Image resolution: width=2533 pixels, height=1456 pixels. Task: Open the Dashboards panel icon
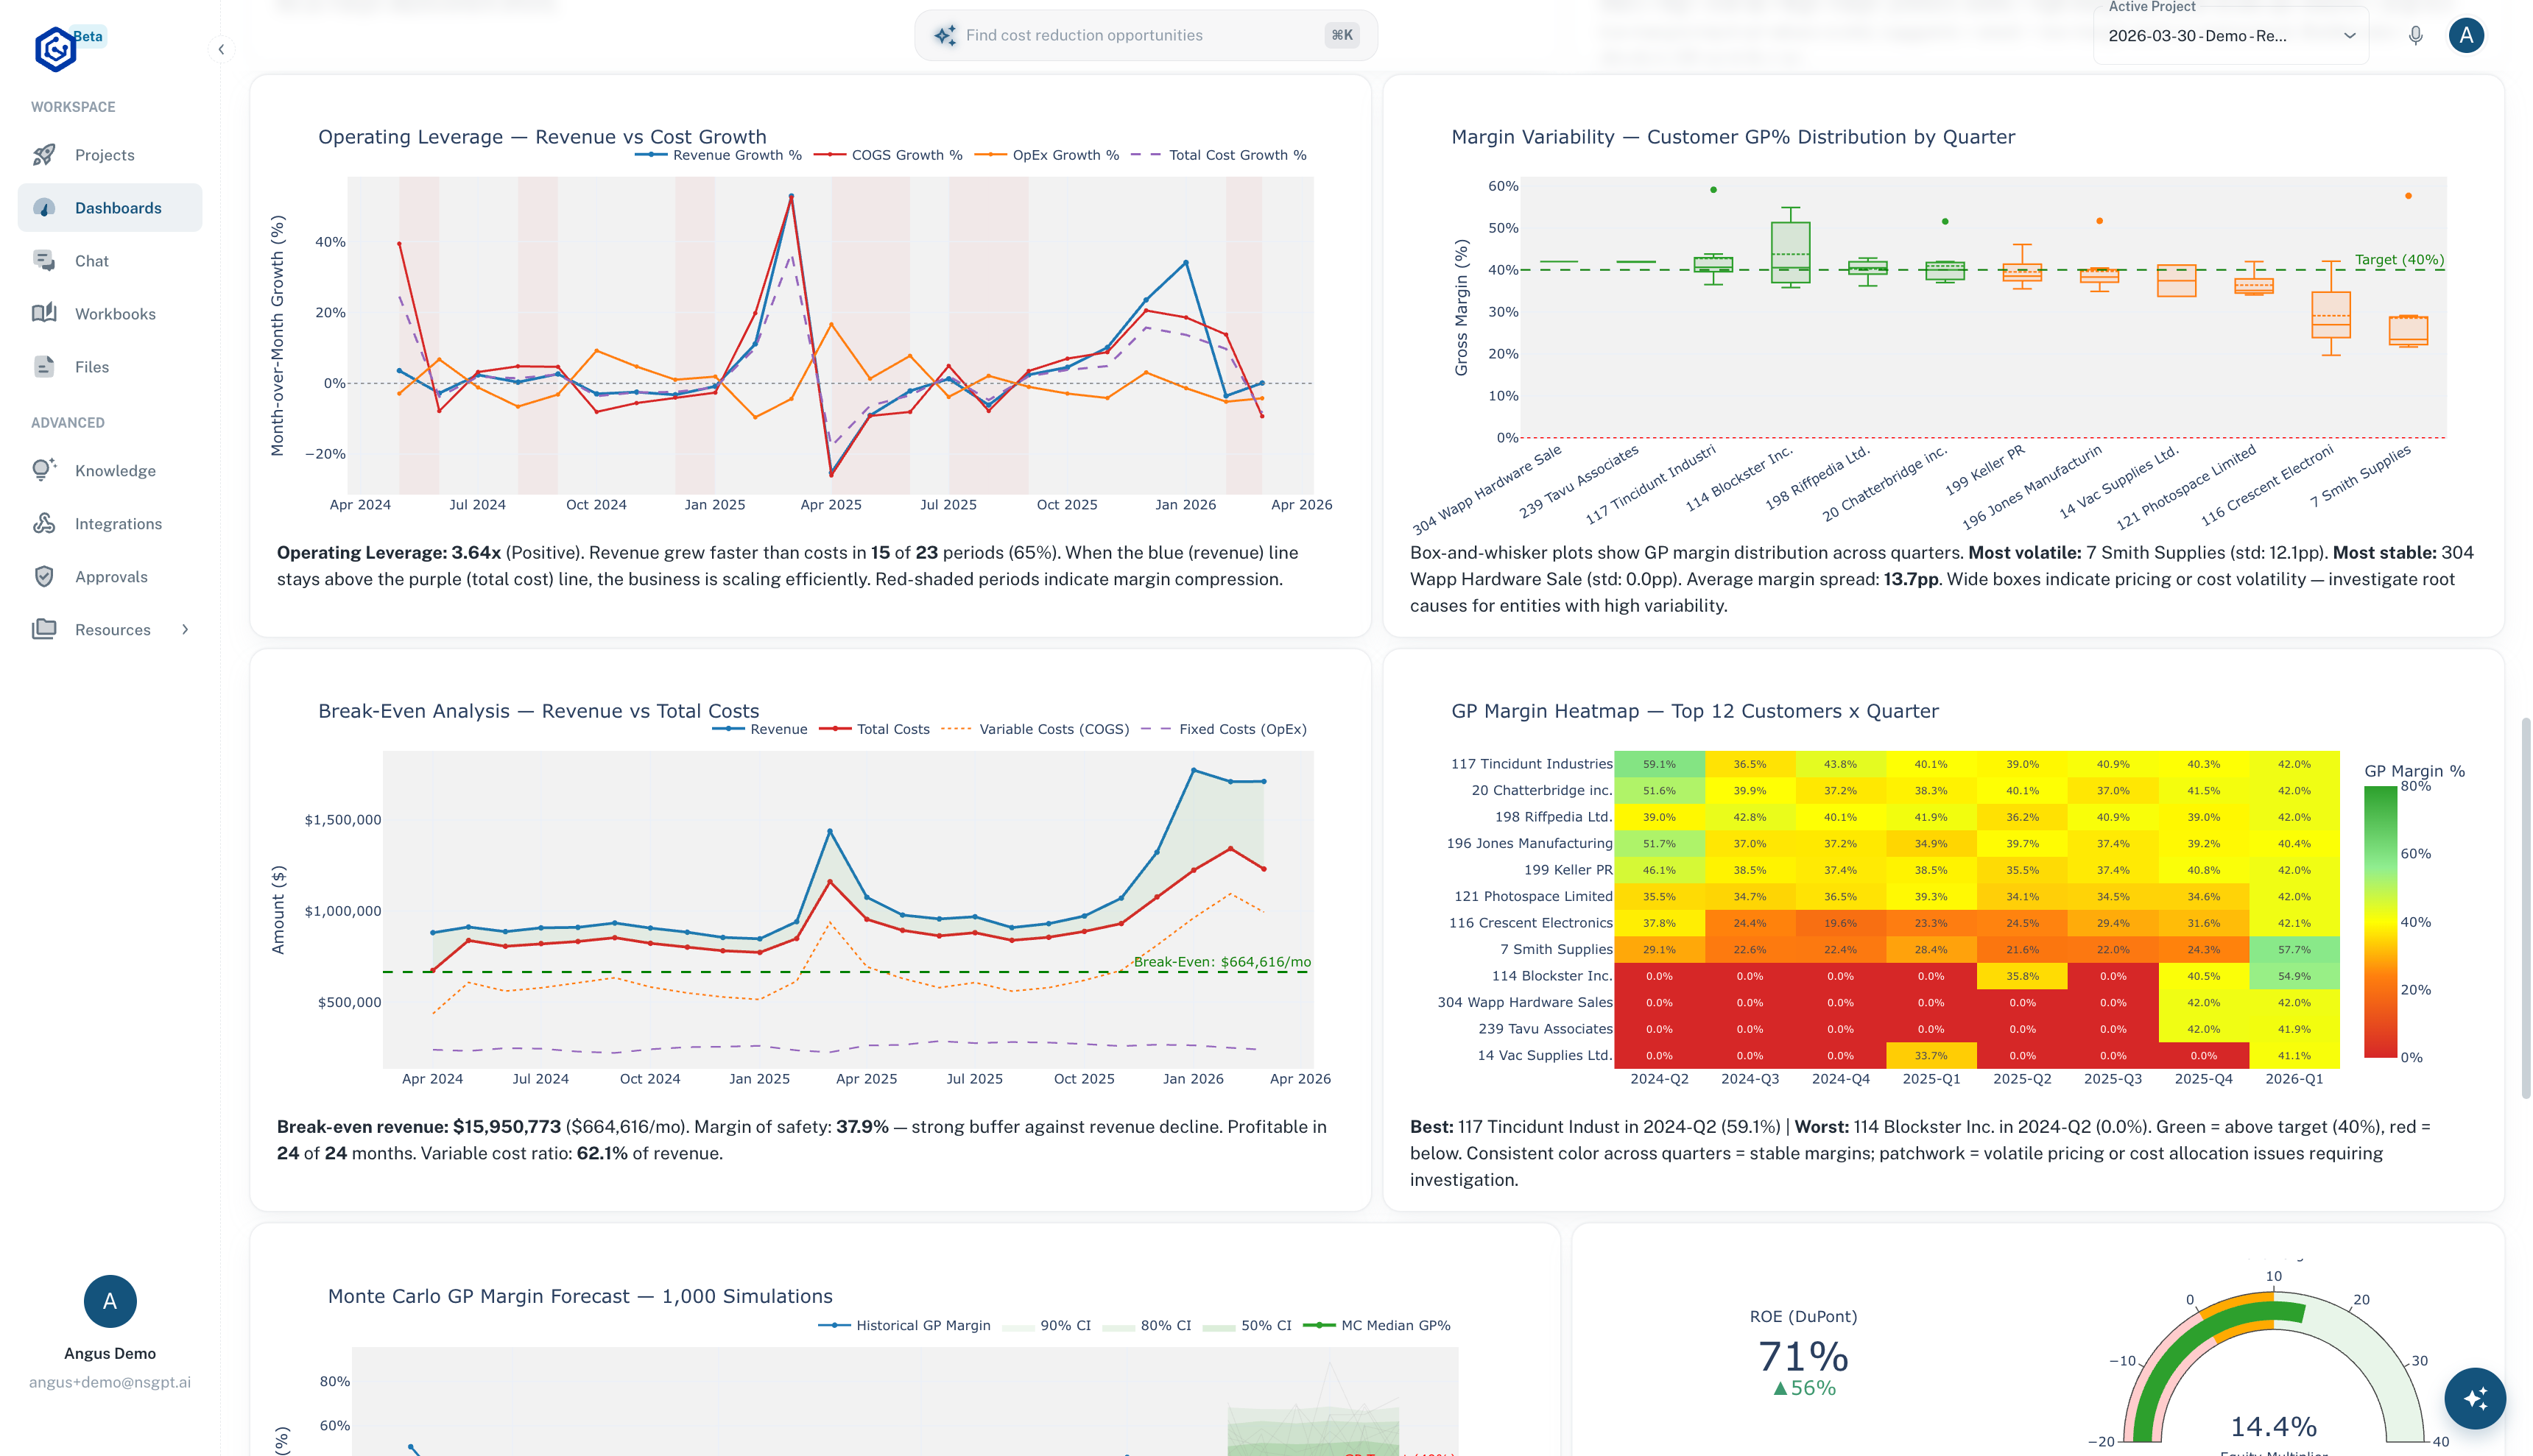point(44,207)
